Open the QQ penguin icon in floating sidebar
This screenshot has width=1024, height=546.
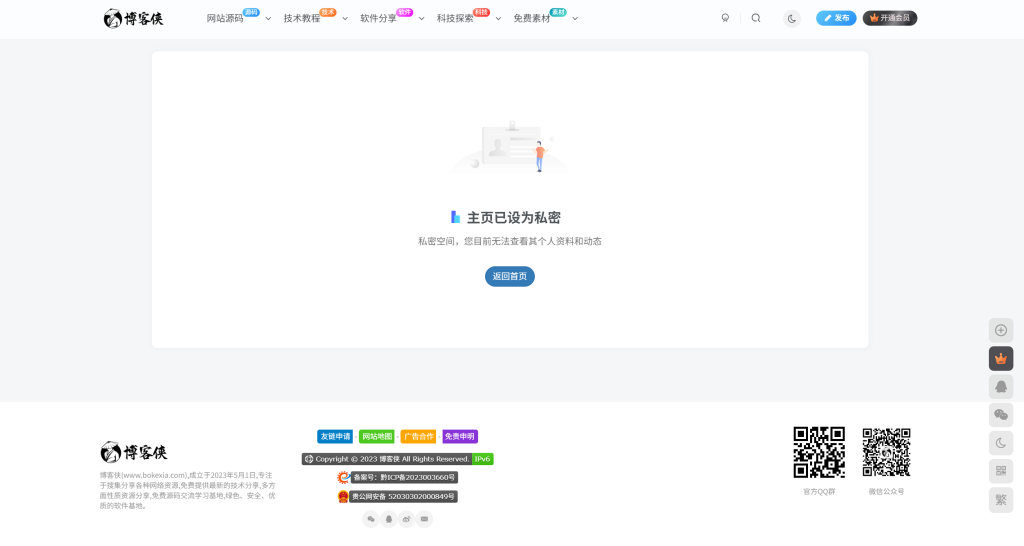tap(1001, 387)
